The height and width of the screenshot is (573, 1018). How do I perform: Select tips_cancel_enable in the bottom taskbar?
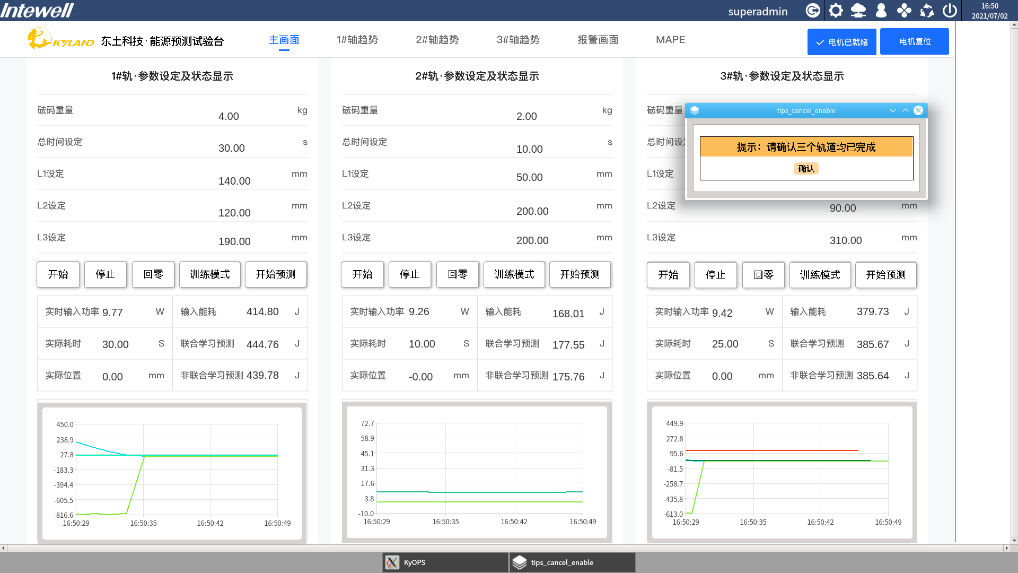tap(571, 562)
